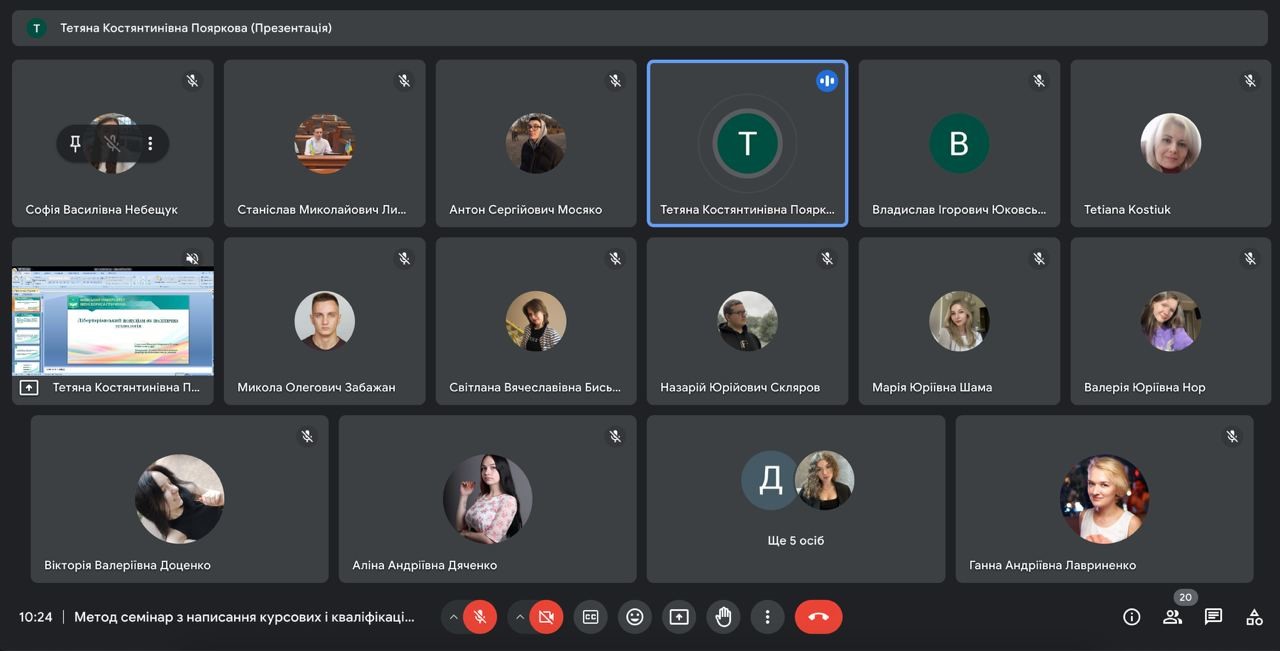Toggle the microphone mute button
This screenshot has height=651, width=1280.
point(480,617)
